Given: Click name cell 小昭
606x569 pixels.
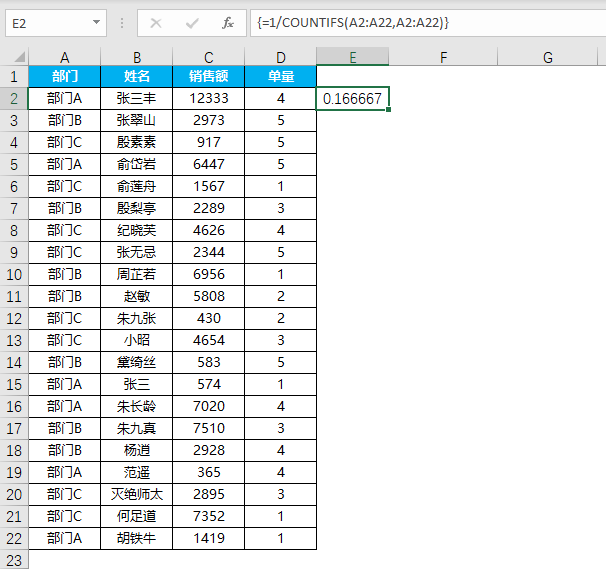Looking at the screenshot, I should click(x=136, y=341).
